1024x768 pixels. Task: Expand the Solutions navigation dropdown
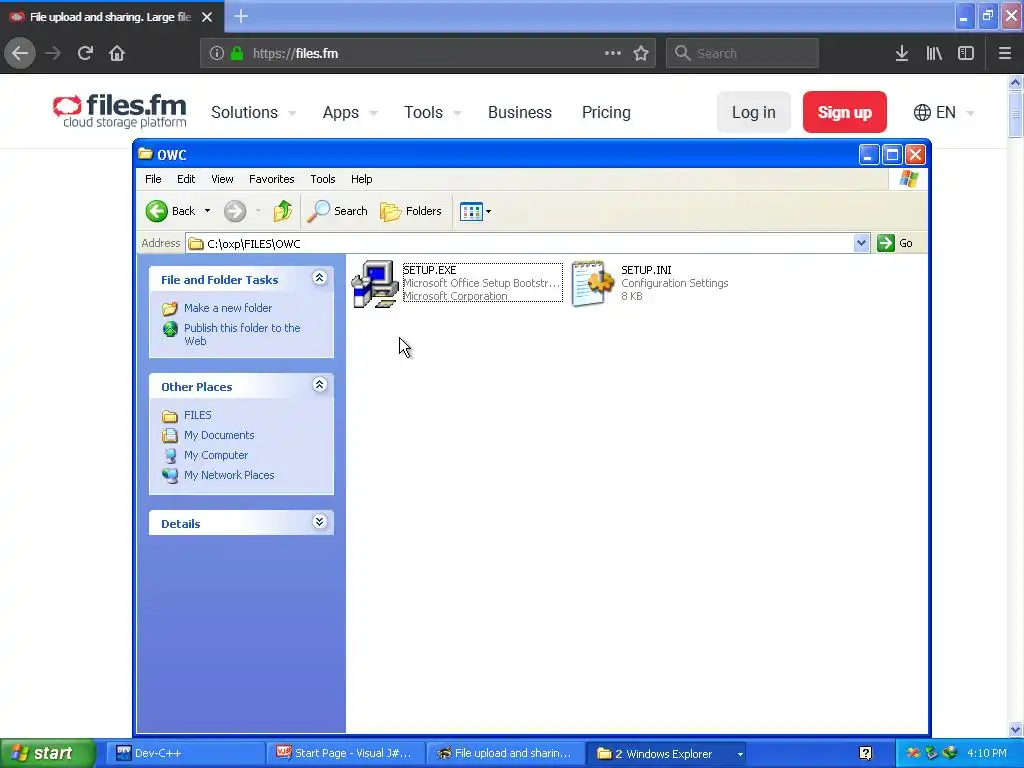click(253, 112)
